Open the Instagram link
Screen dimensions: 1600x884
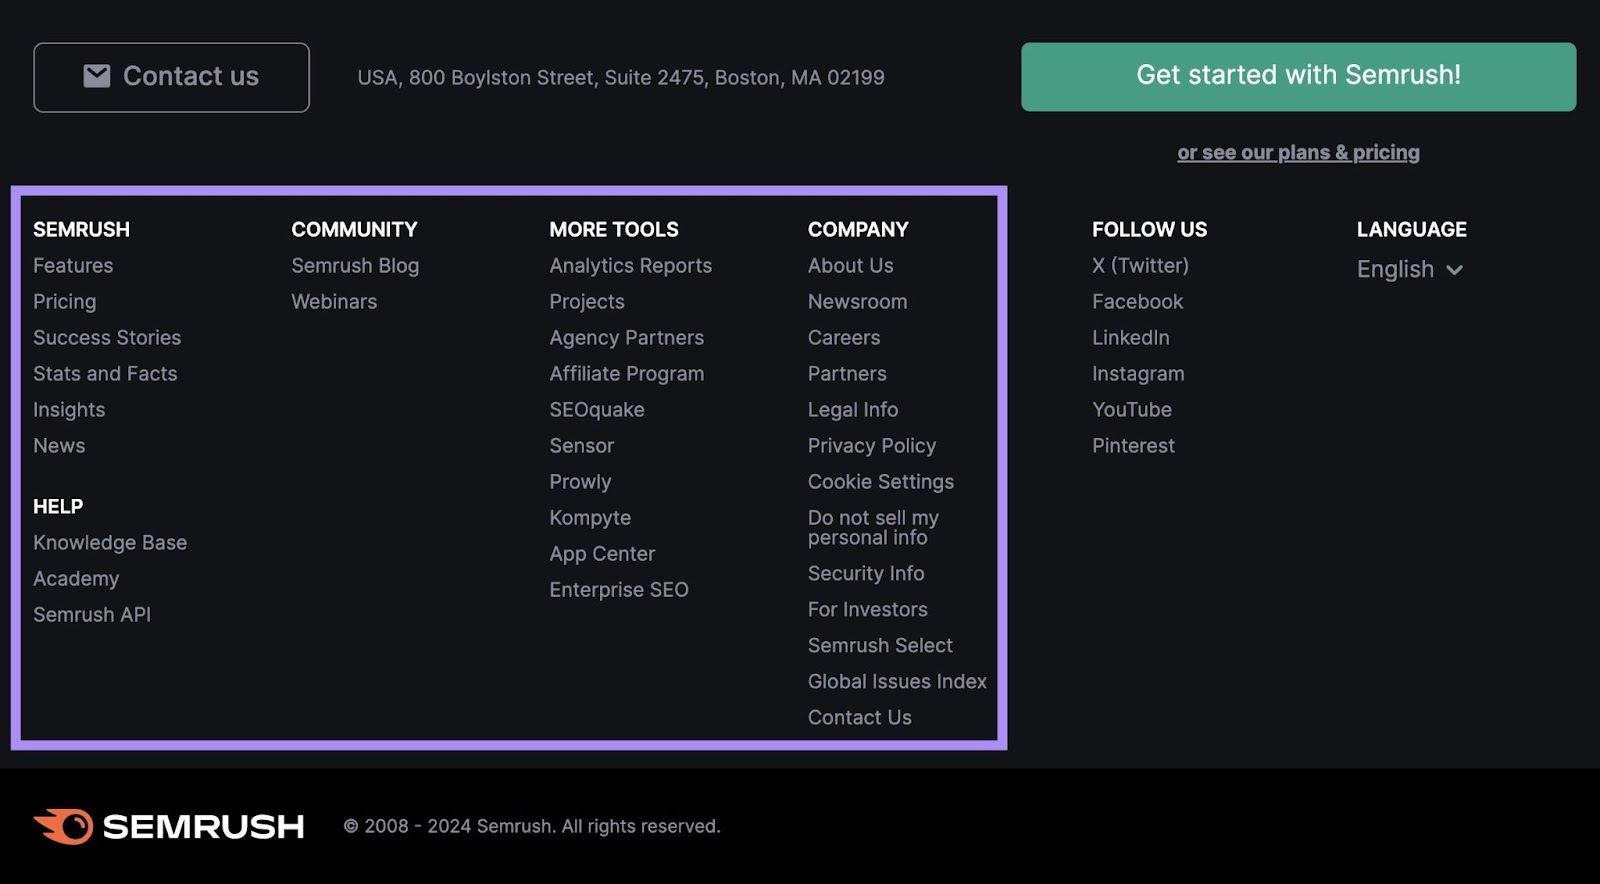click(x=1138, y=373)
